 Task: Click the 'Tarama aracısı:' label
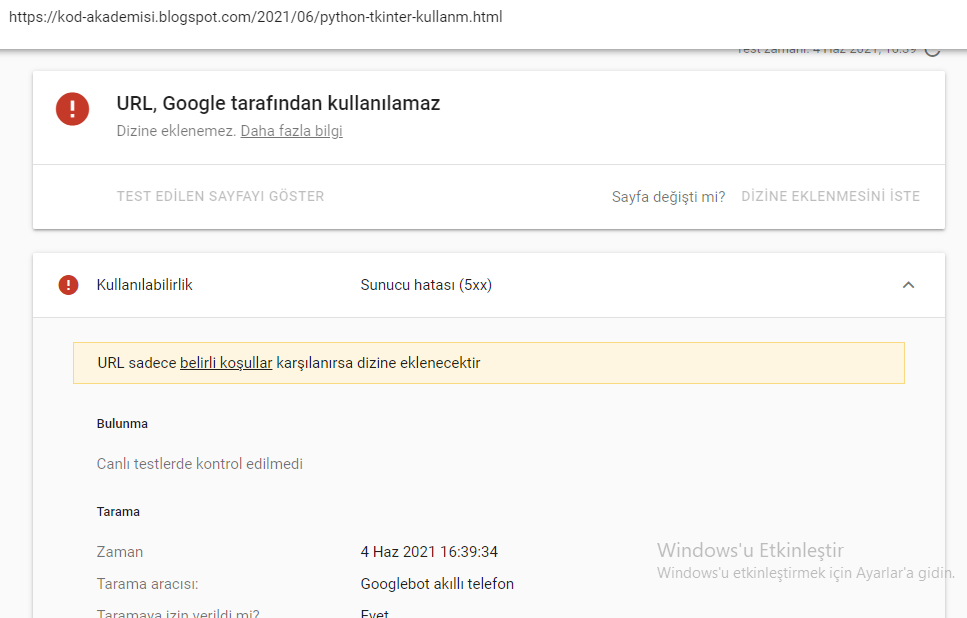147,584
